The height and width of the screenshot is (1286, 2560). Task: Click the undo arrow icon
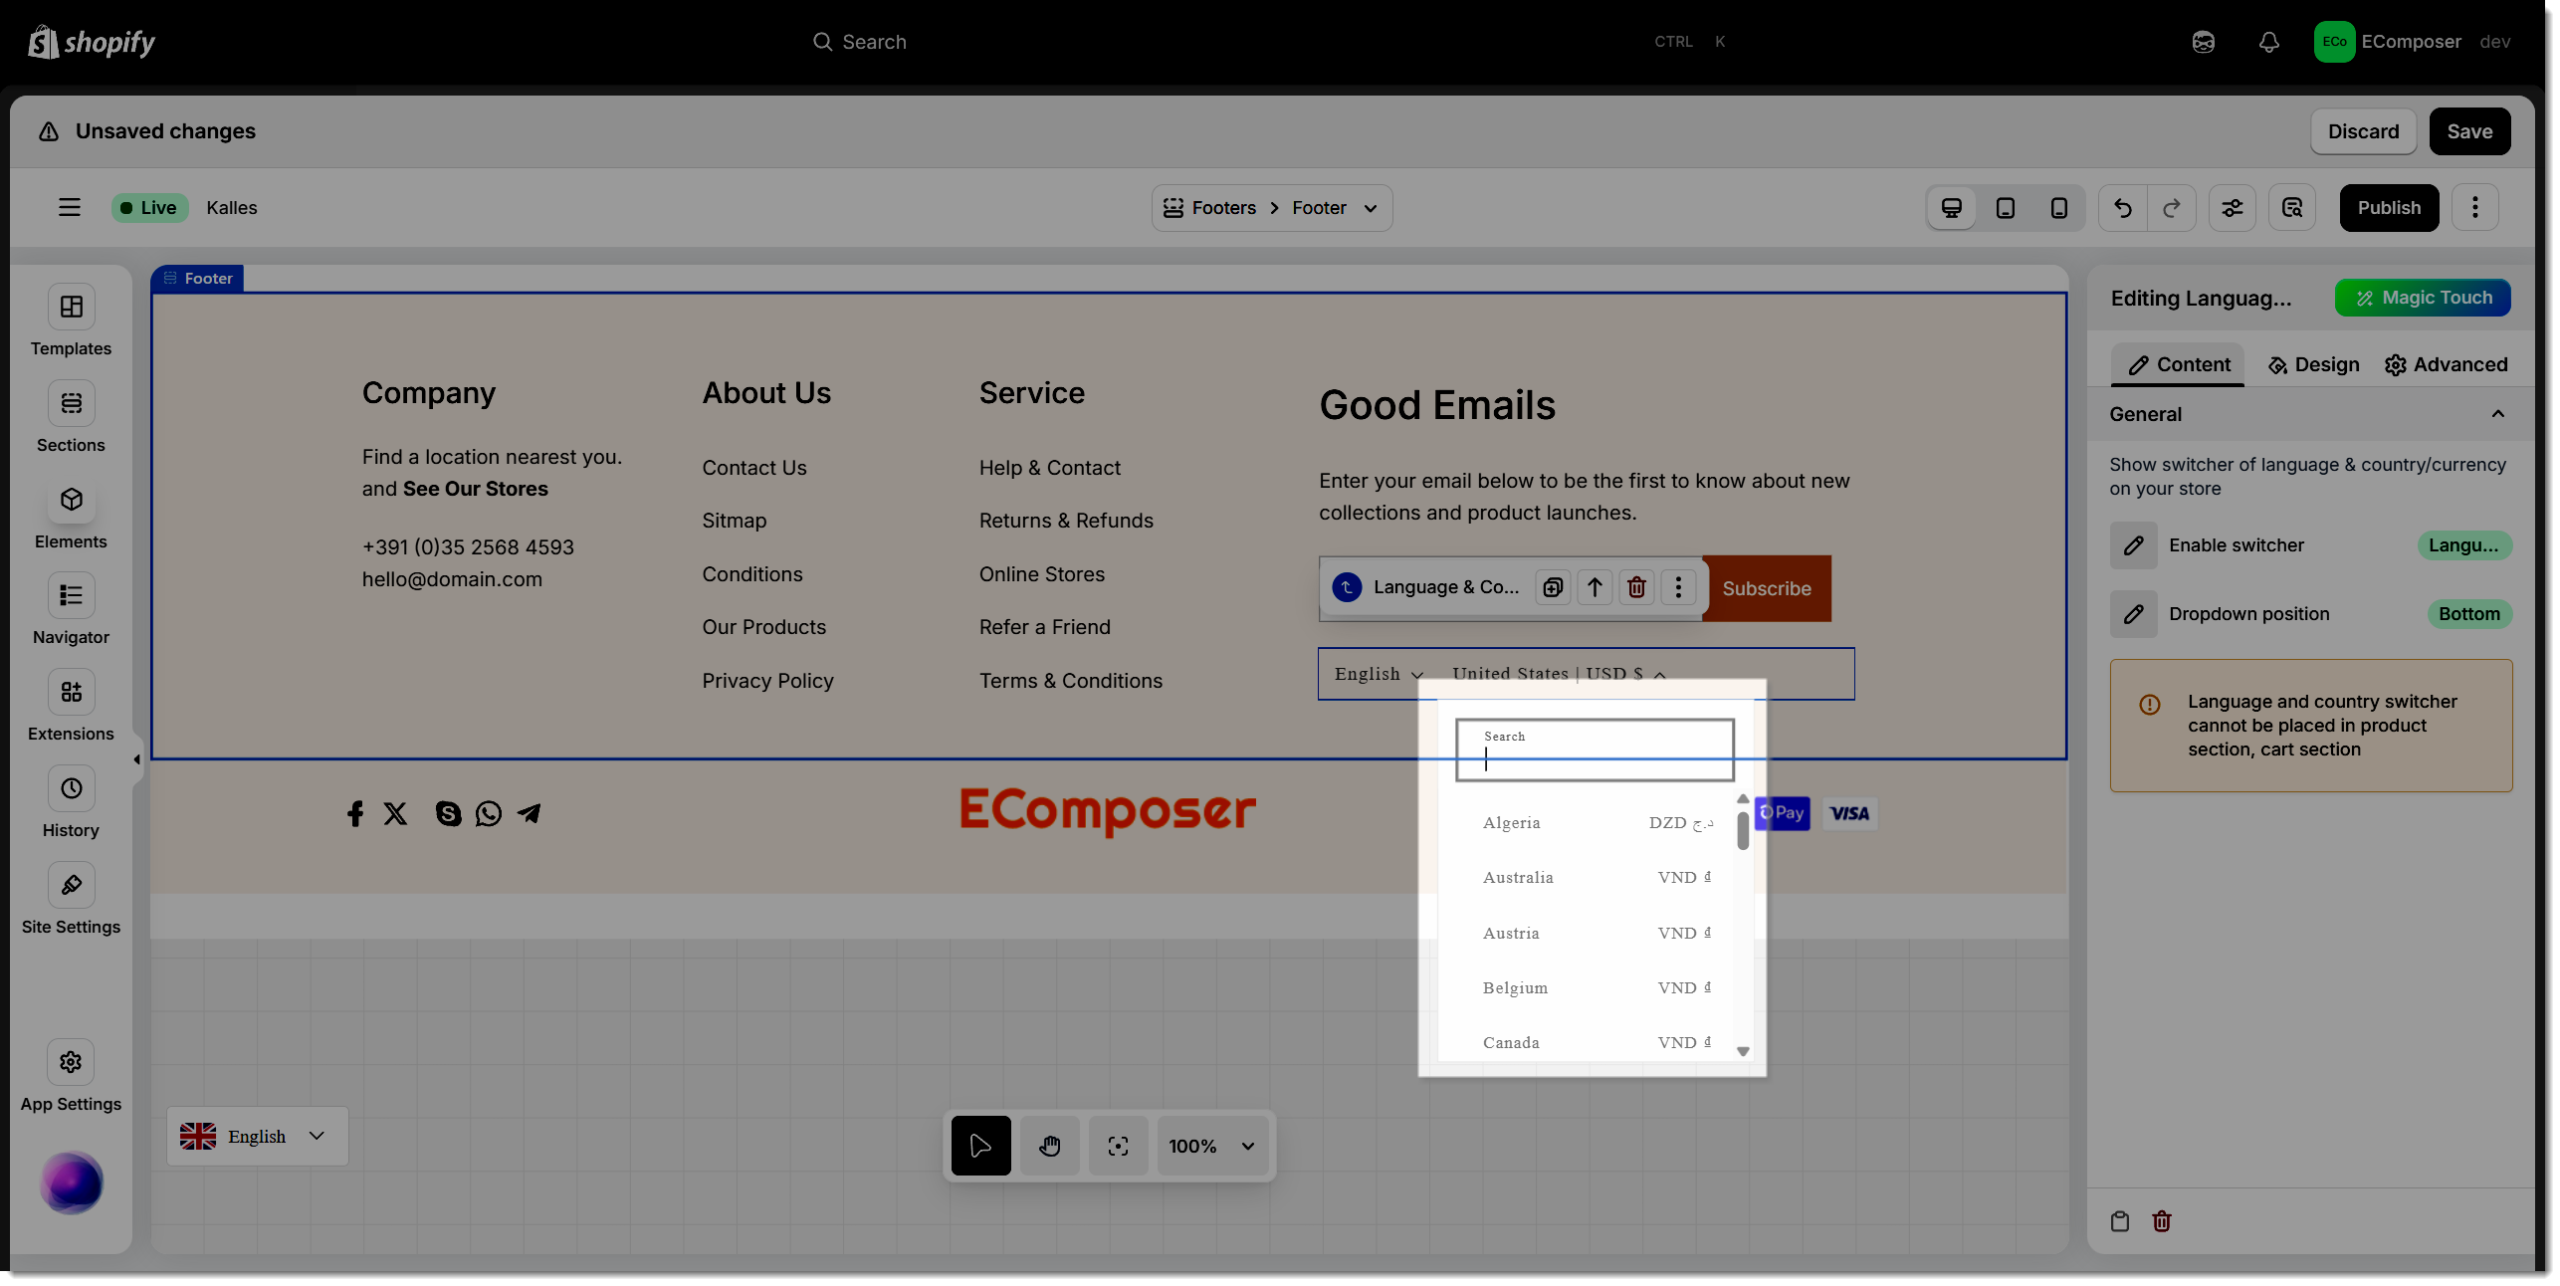click(2122, 208)
